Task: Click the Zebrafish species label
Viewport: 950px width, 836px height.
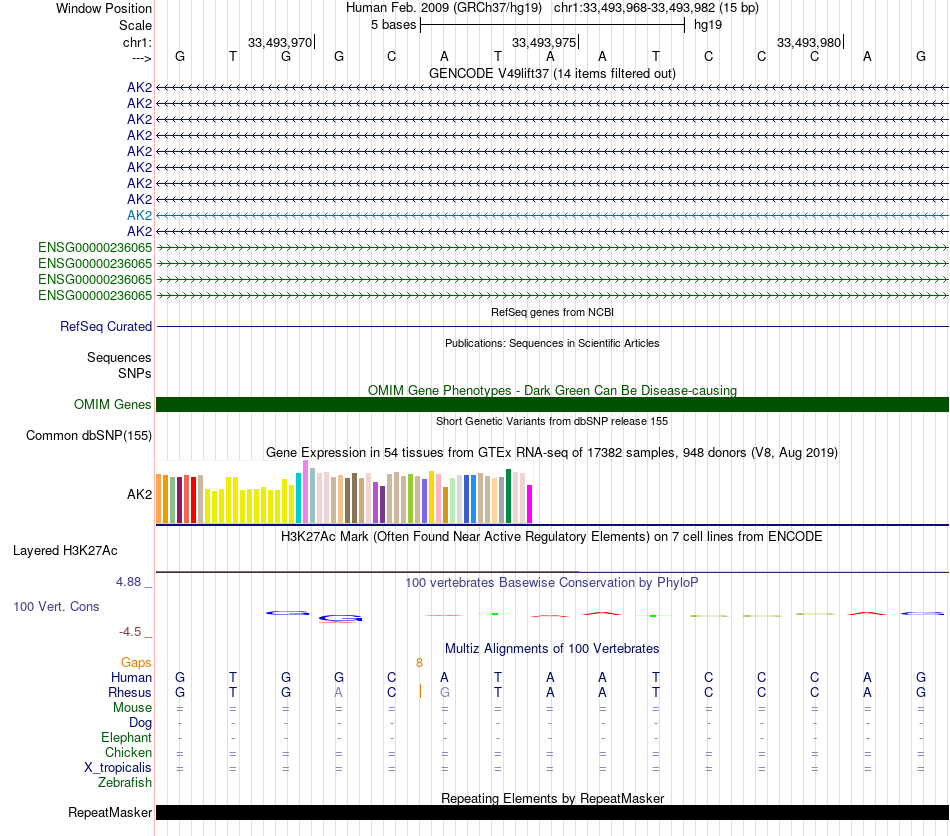Action: 125,782
